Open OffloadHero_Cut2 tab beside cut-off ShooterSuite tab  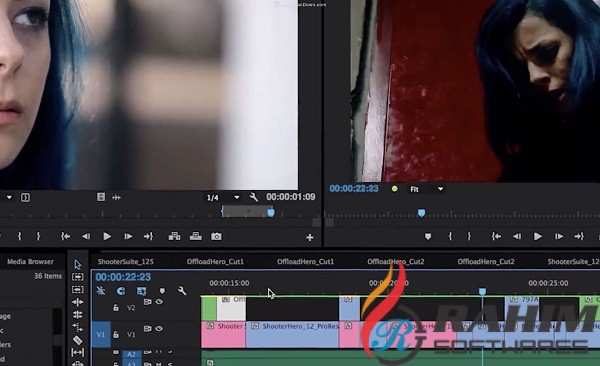pos(486,262)
